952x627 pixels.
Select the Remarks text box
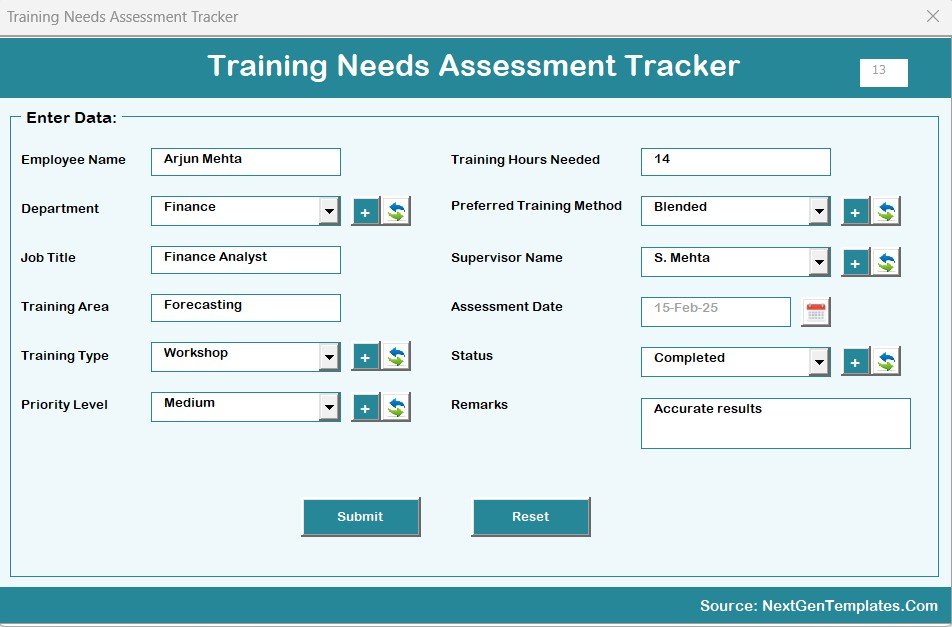tap(775, 423)
